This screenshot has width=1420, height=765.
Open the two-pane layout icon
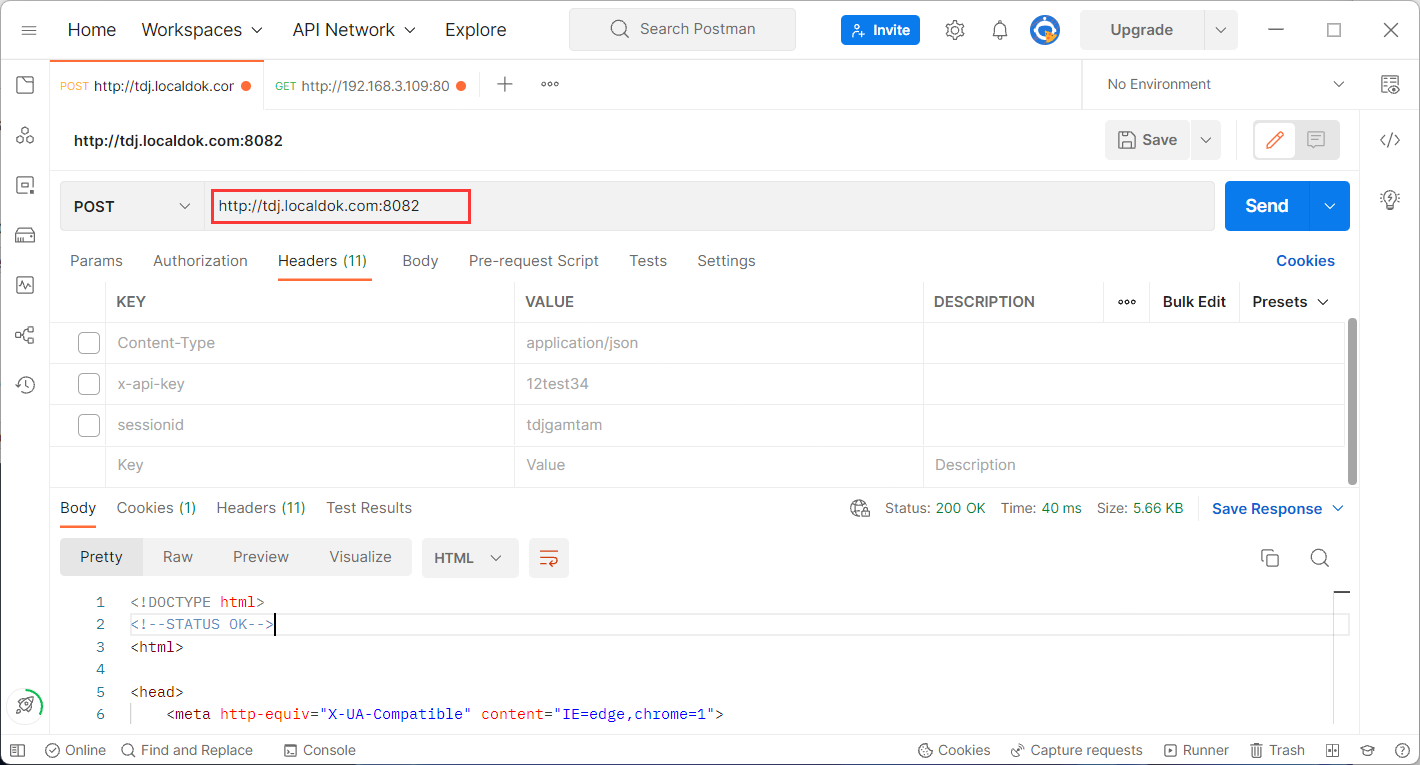tap(1332, 750)
